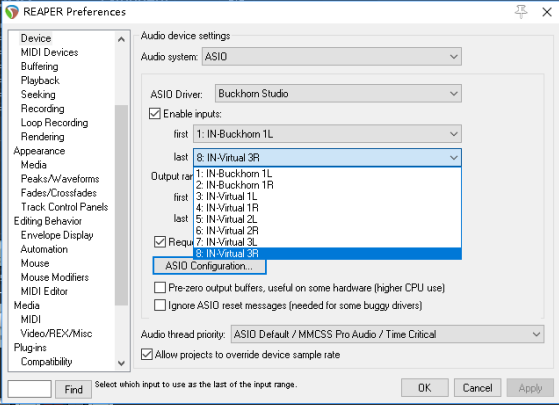Viewport: 559px width, 405px height.
Task: Choose 3: IN-Virtual 1L from the list
Action: [x=327, y=196]
